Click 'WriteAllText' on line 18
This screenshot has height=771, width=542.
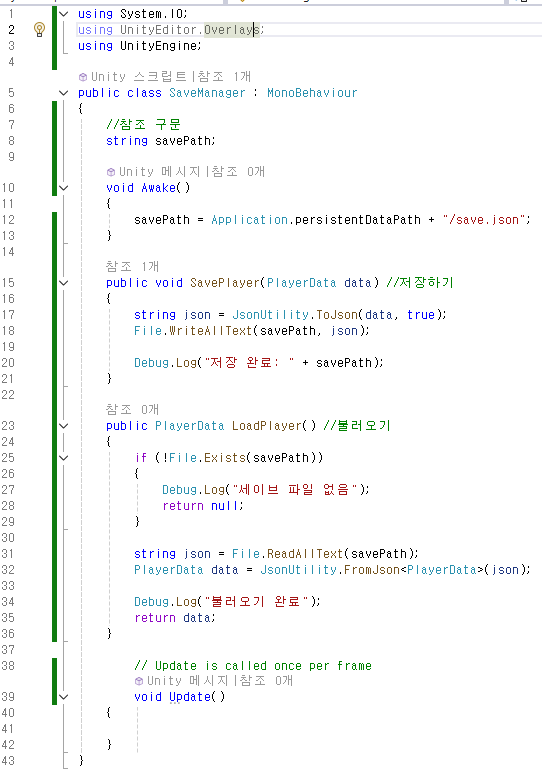211,331
